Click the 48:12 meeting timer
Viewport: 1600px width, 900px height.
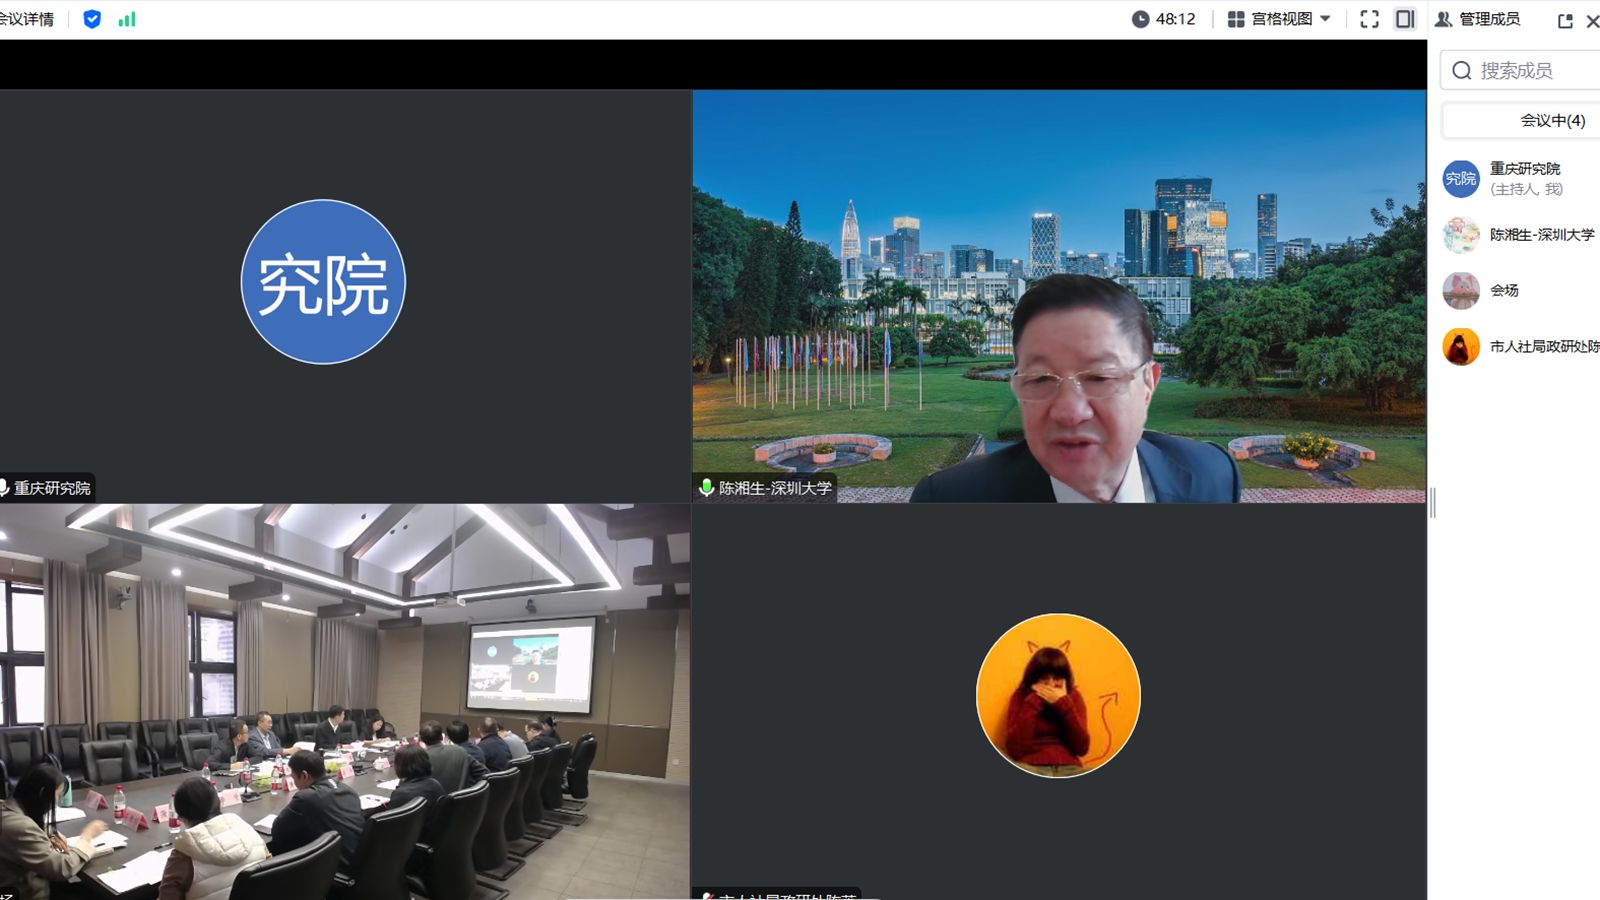1163,19
